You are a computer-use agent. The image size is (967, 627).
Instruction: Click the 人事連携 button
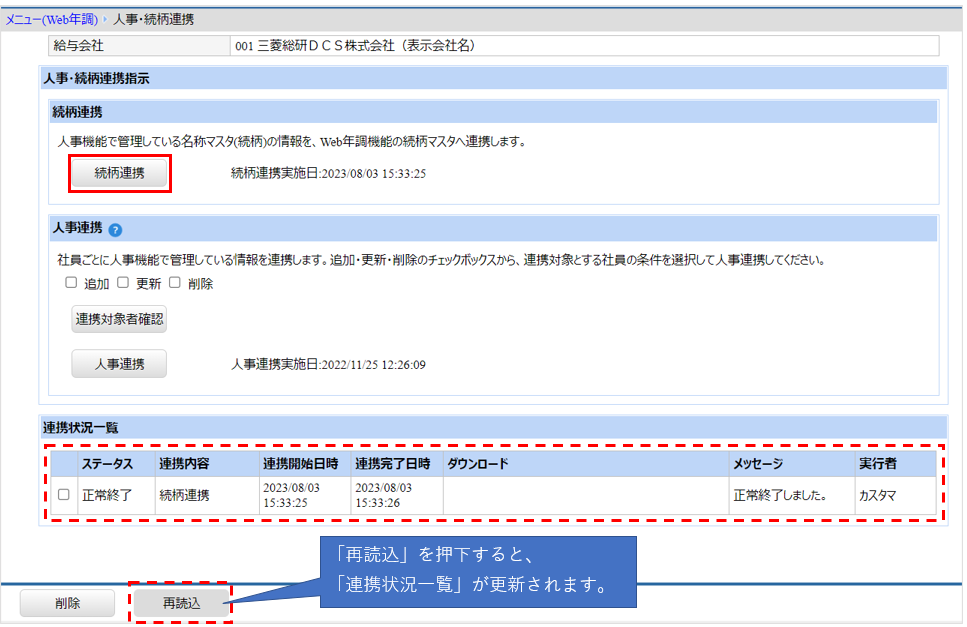click(x=119, y=364)
